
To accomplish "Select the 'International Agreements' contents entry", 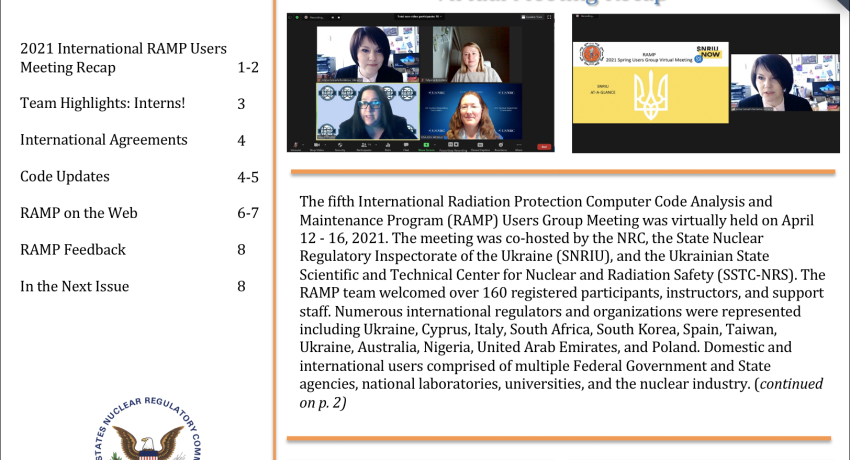I will [104, 140].
